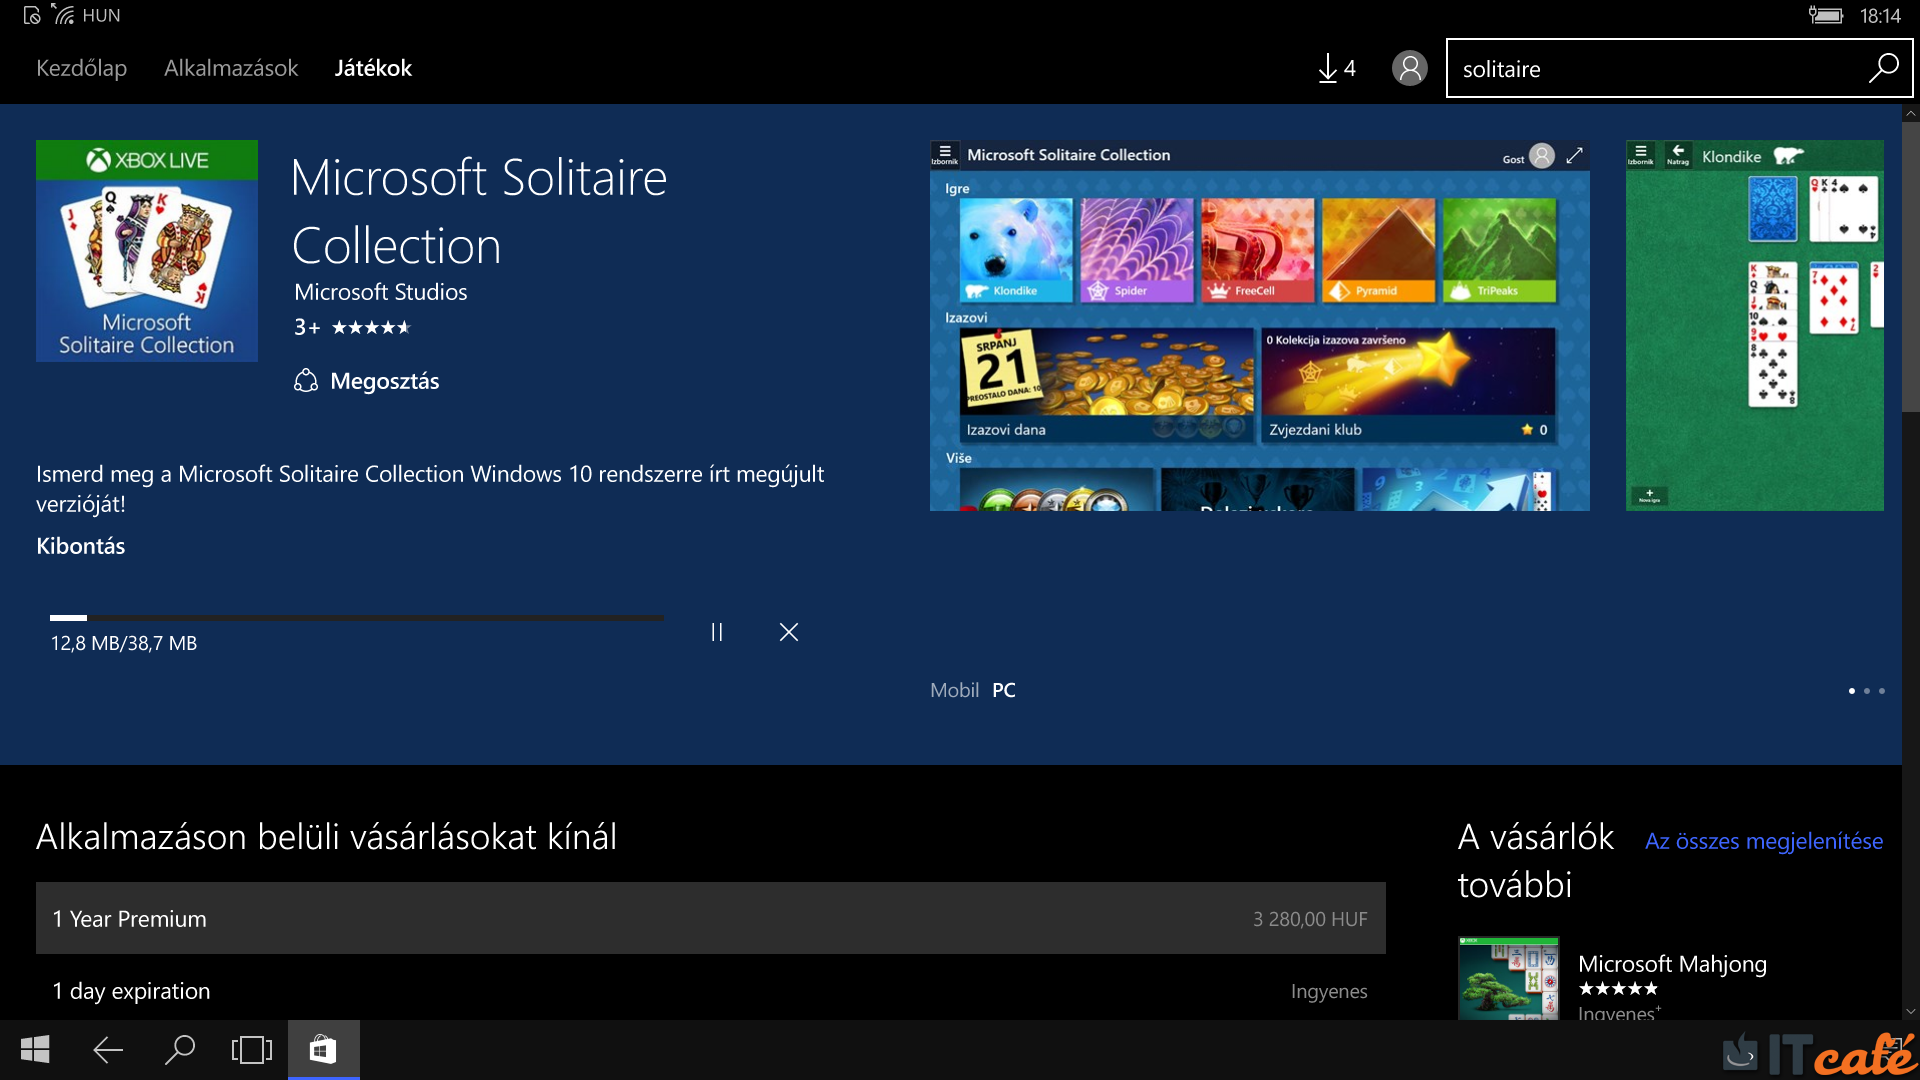Click Az összes megjelenítése link

pos(1764,841)
